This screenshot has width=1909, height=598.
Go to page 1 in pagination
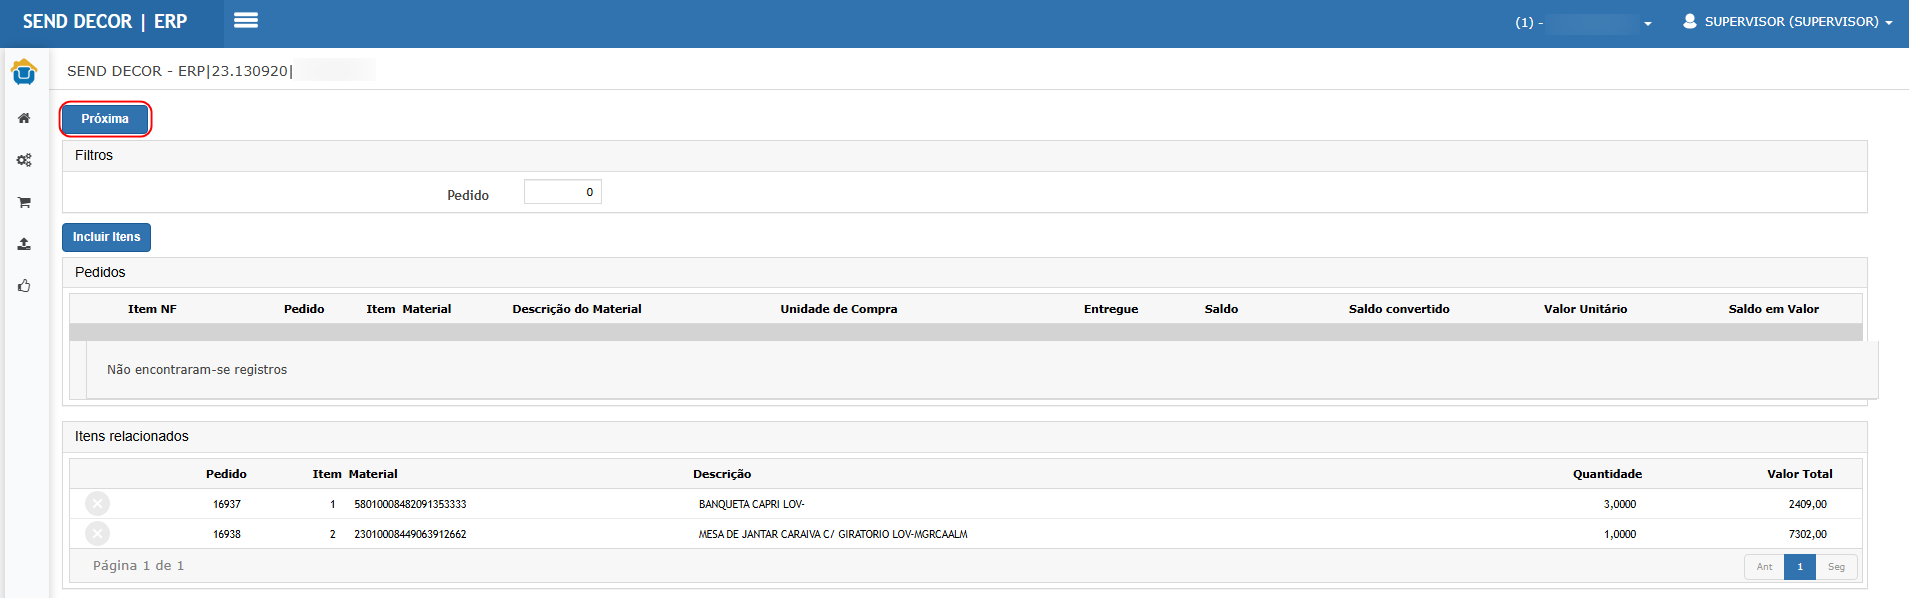(x=1799, y=567)
